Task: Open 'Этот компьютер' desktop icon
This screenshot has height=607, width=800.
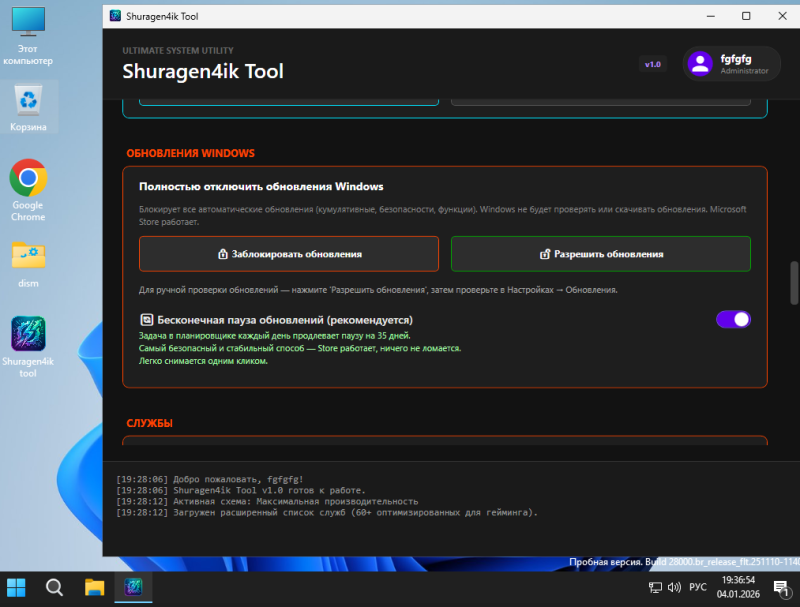Action: (x=28, y=22)
